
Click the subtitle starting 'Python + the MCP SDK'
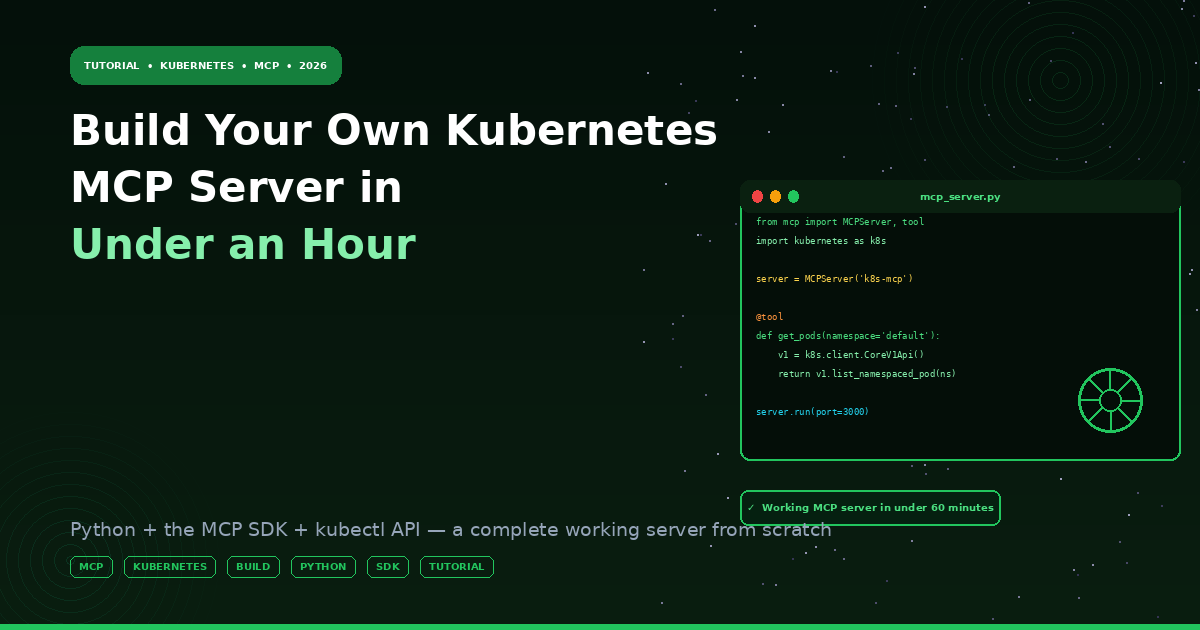[450, 530]
